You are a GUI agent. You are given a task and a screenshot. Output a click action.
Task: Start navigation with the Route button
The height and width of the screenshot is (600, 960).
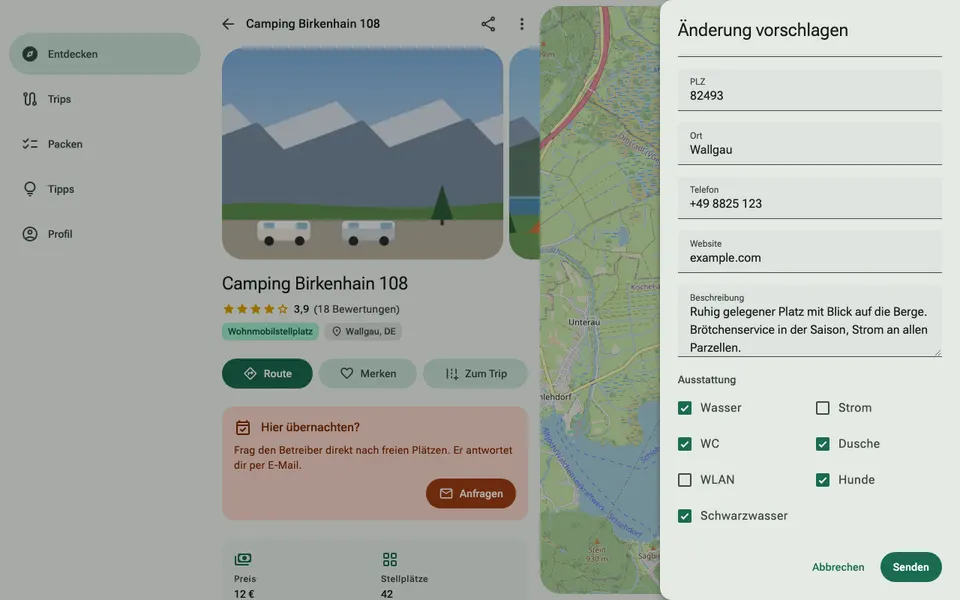[267, 373]
